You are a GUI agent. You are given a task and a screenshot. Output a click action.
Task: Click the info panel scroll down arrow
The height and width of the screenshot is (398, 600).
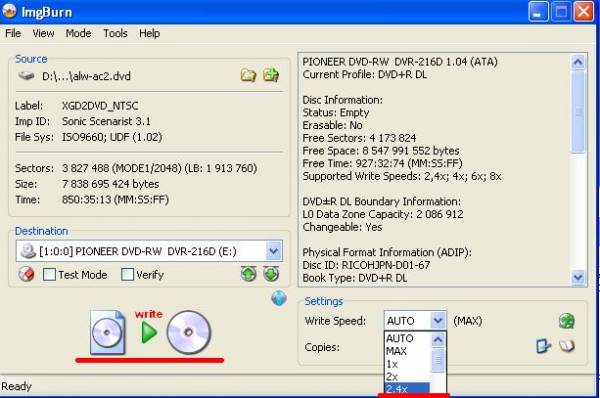[578, 277]
